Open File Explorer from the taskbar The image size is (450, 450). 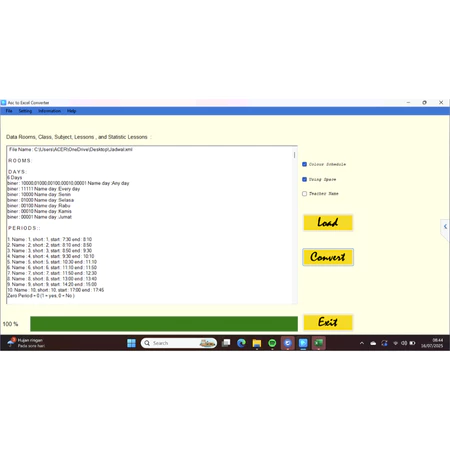[x=257, y=343]
